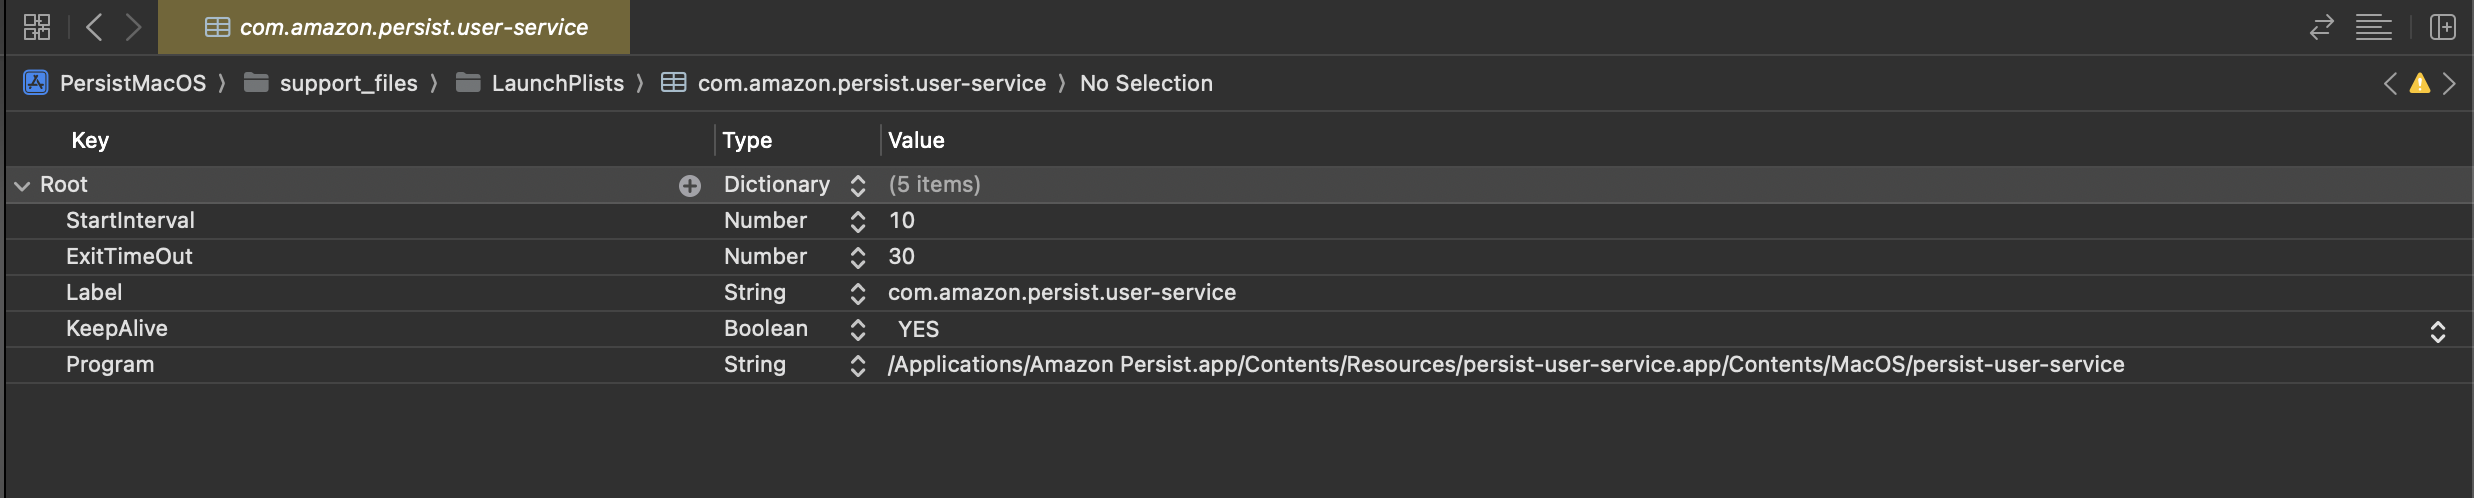Select the com.amazon.persist.user-service tab

(x=394, y=27)
